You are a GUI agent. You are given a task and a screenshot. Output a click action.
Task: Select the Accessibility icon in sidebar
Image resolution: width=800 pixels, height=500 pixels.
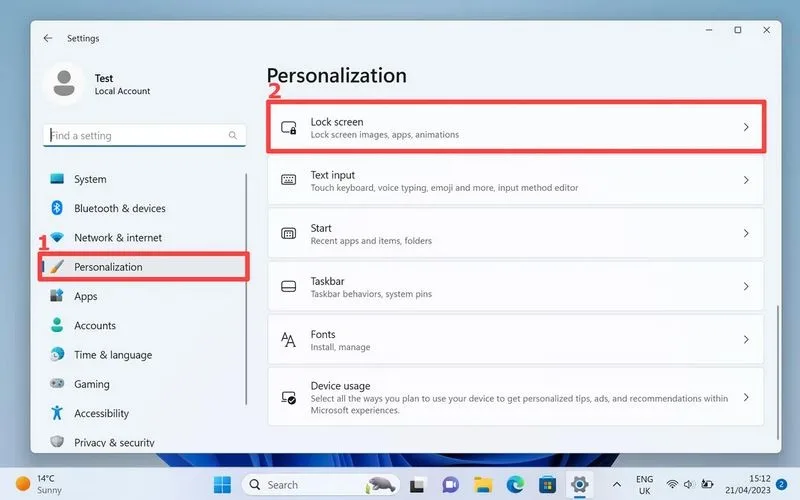(57, 413)
